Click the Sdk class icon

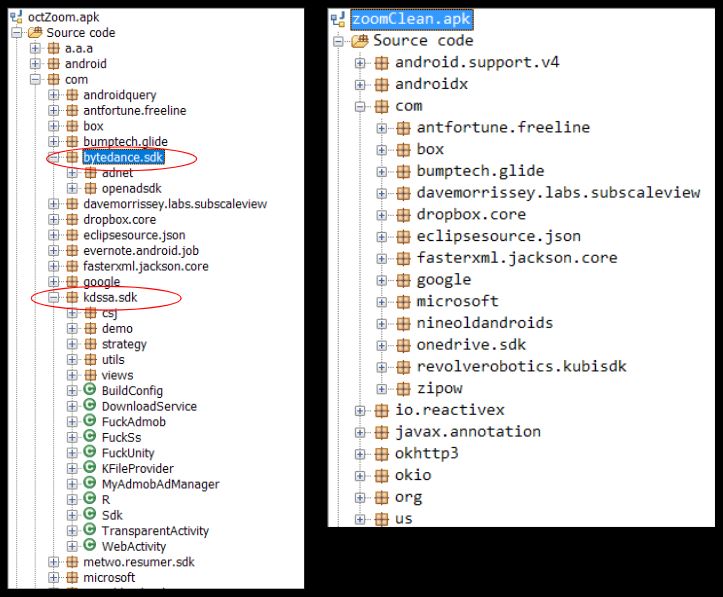tap(89, 514)
